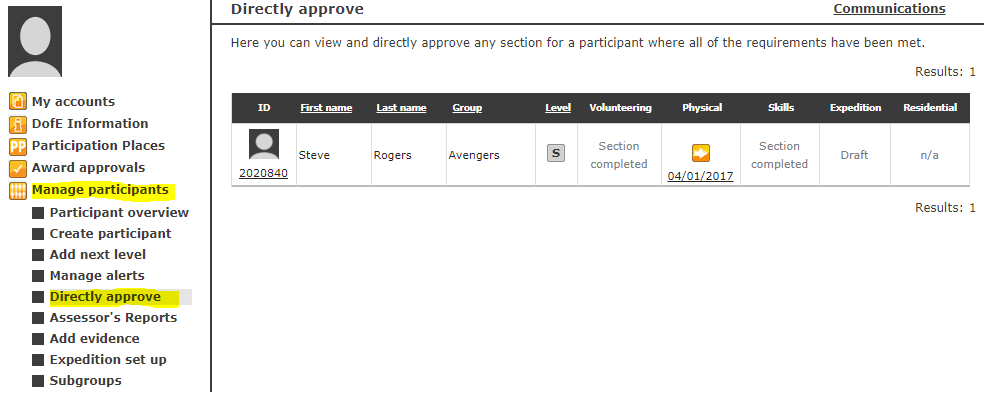Open participant ID 2020840
The image size is (984, 396).
(x=264, y=173)
